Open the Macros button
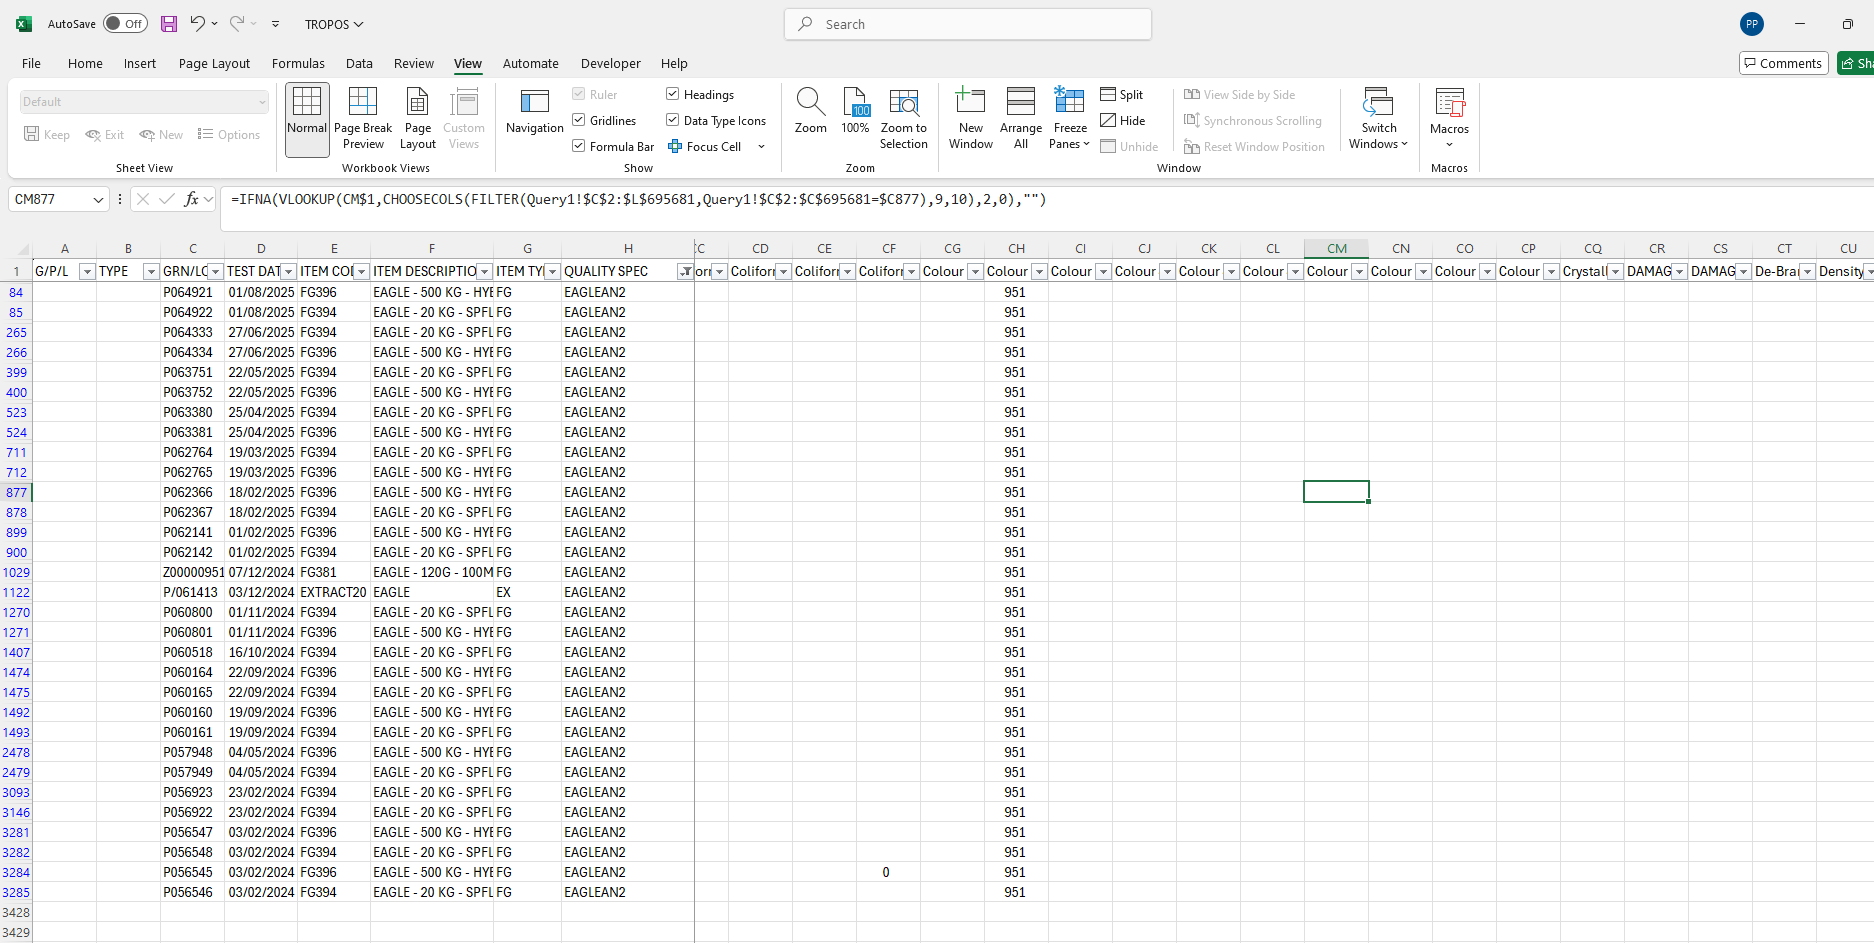The image size is (1874, 943). 1449,119
